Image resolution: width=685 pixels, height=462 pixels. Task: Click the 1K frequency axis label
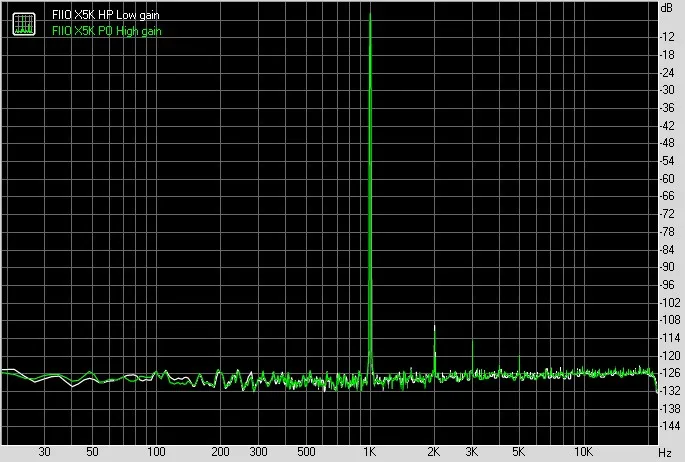(x=370, y=452)
